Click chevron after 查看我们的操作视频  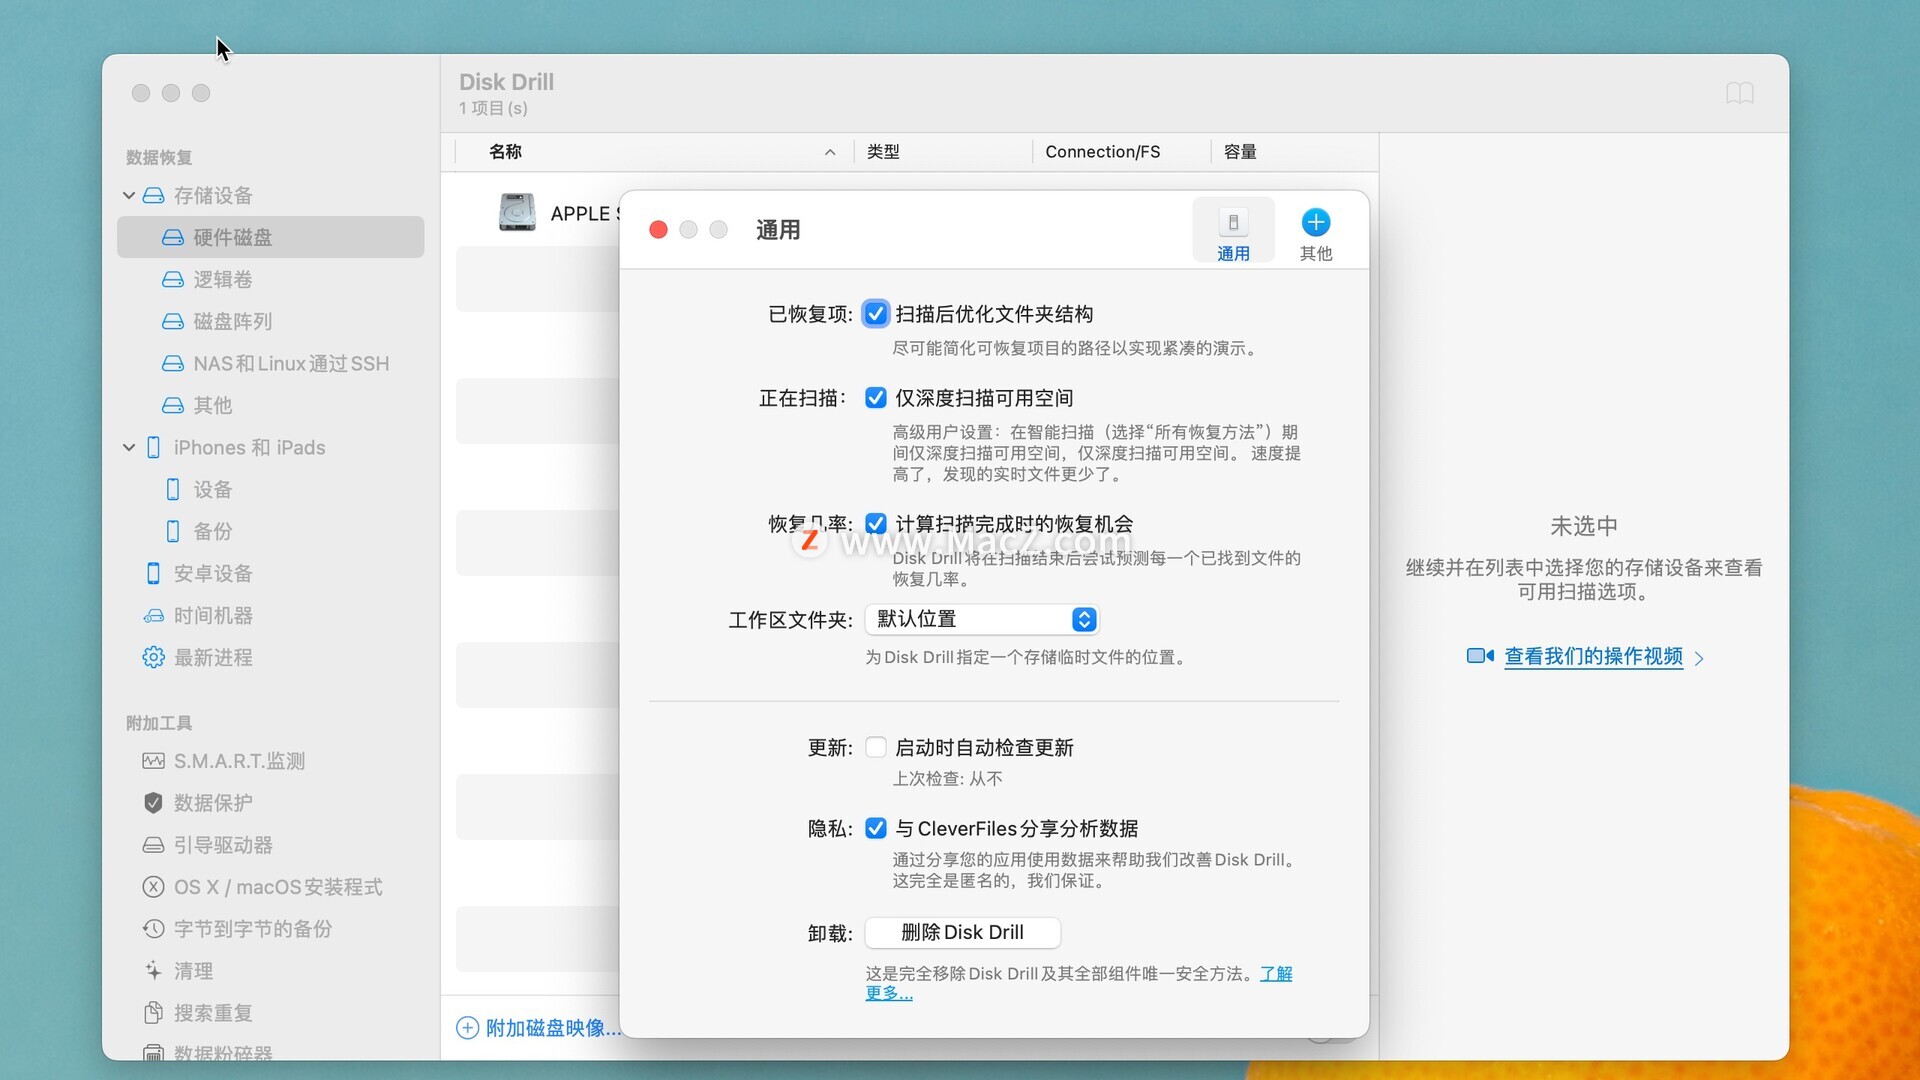1699,658
